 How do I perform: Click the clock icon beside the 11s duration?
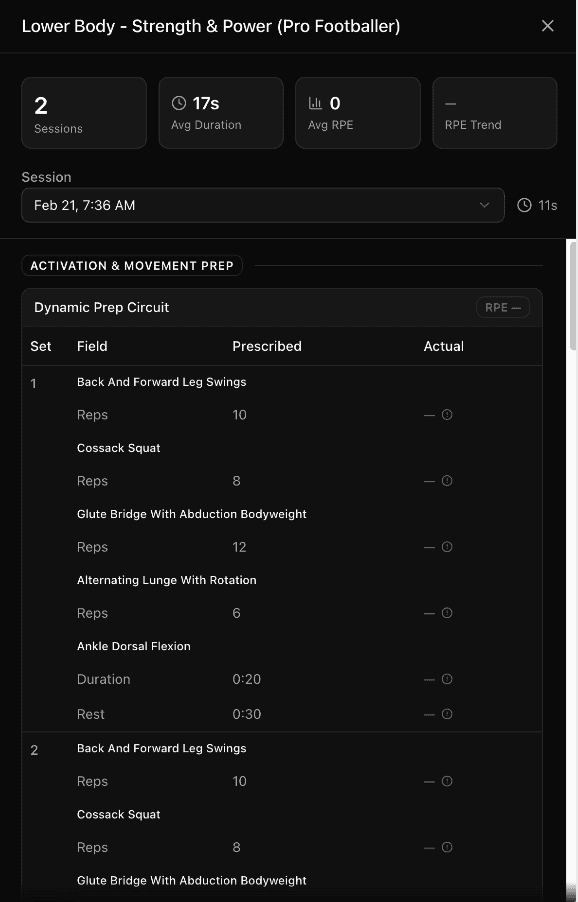(x=524, y=205)
